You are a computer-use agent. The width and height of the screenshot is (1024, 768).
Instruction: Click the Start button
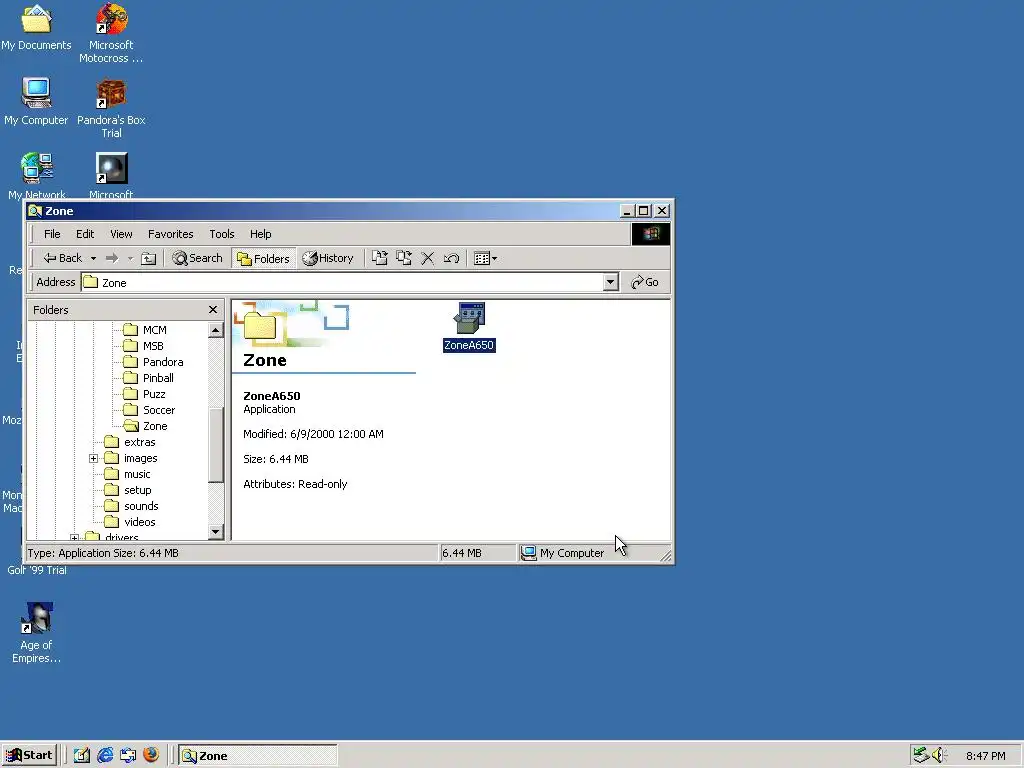click(x=29, y=756)
